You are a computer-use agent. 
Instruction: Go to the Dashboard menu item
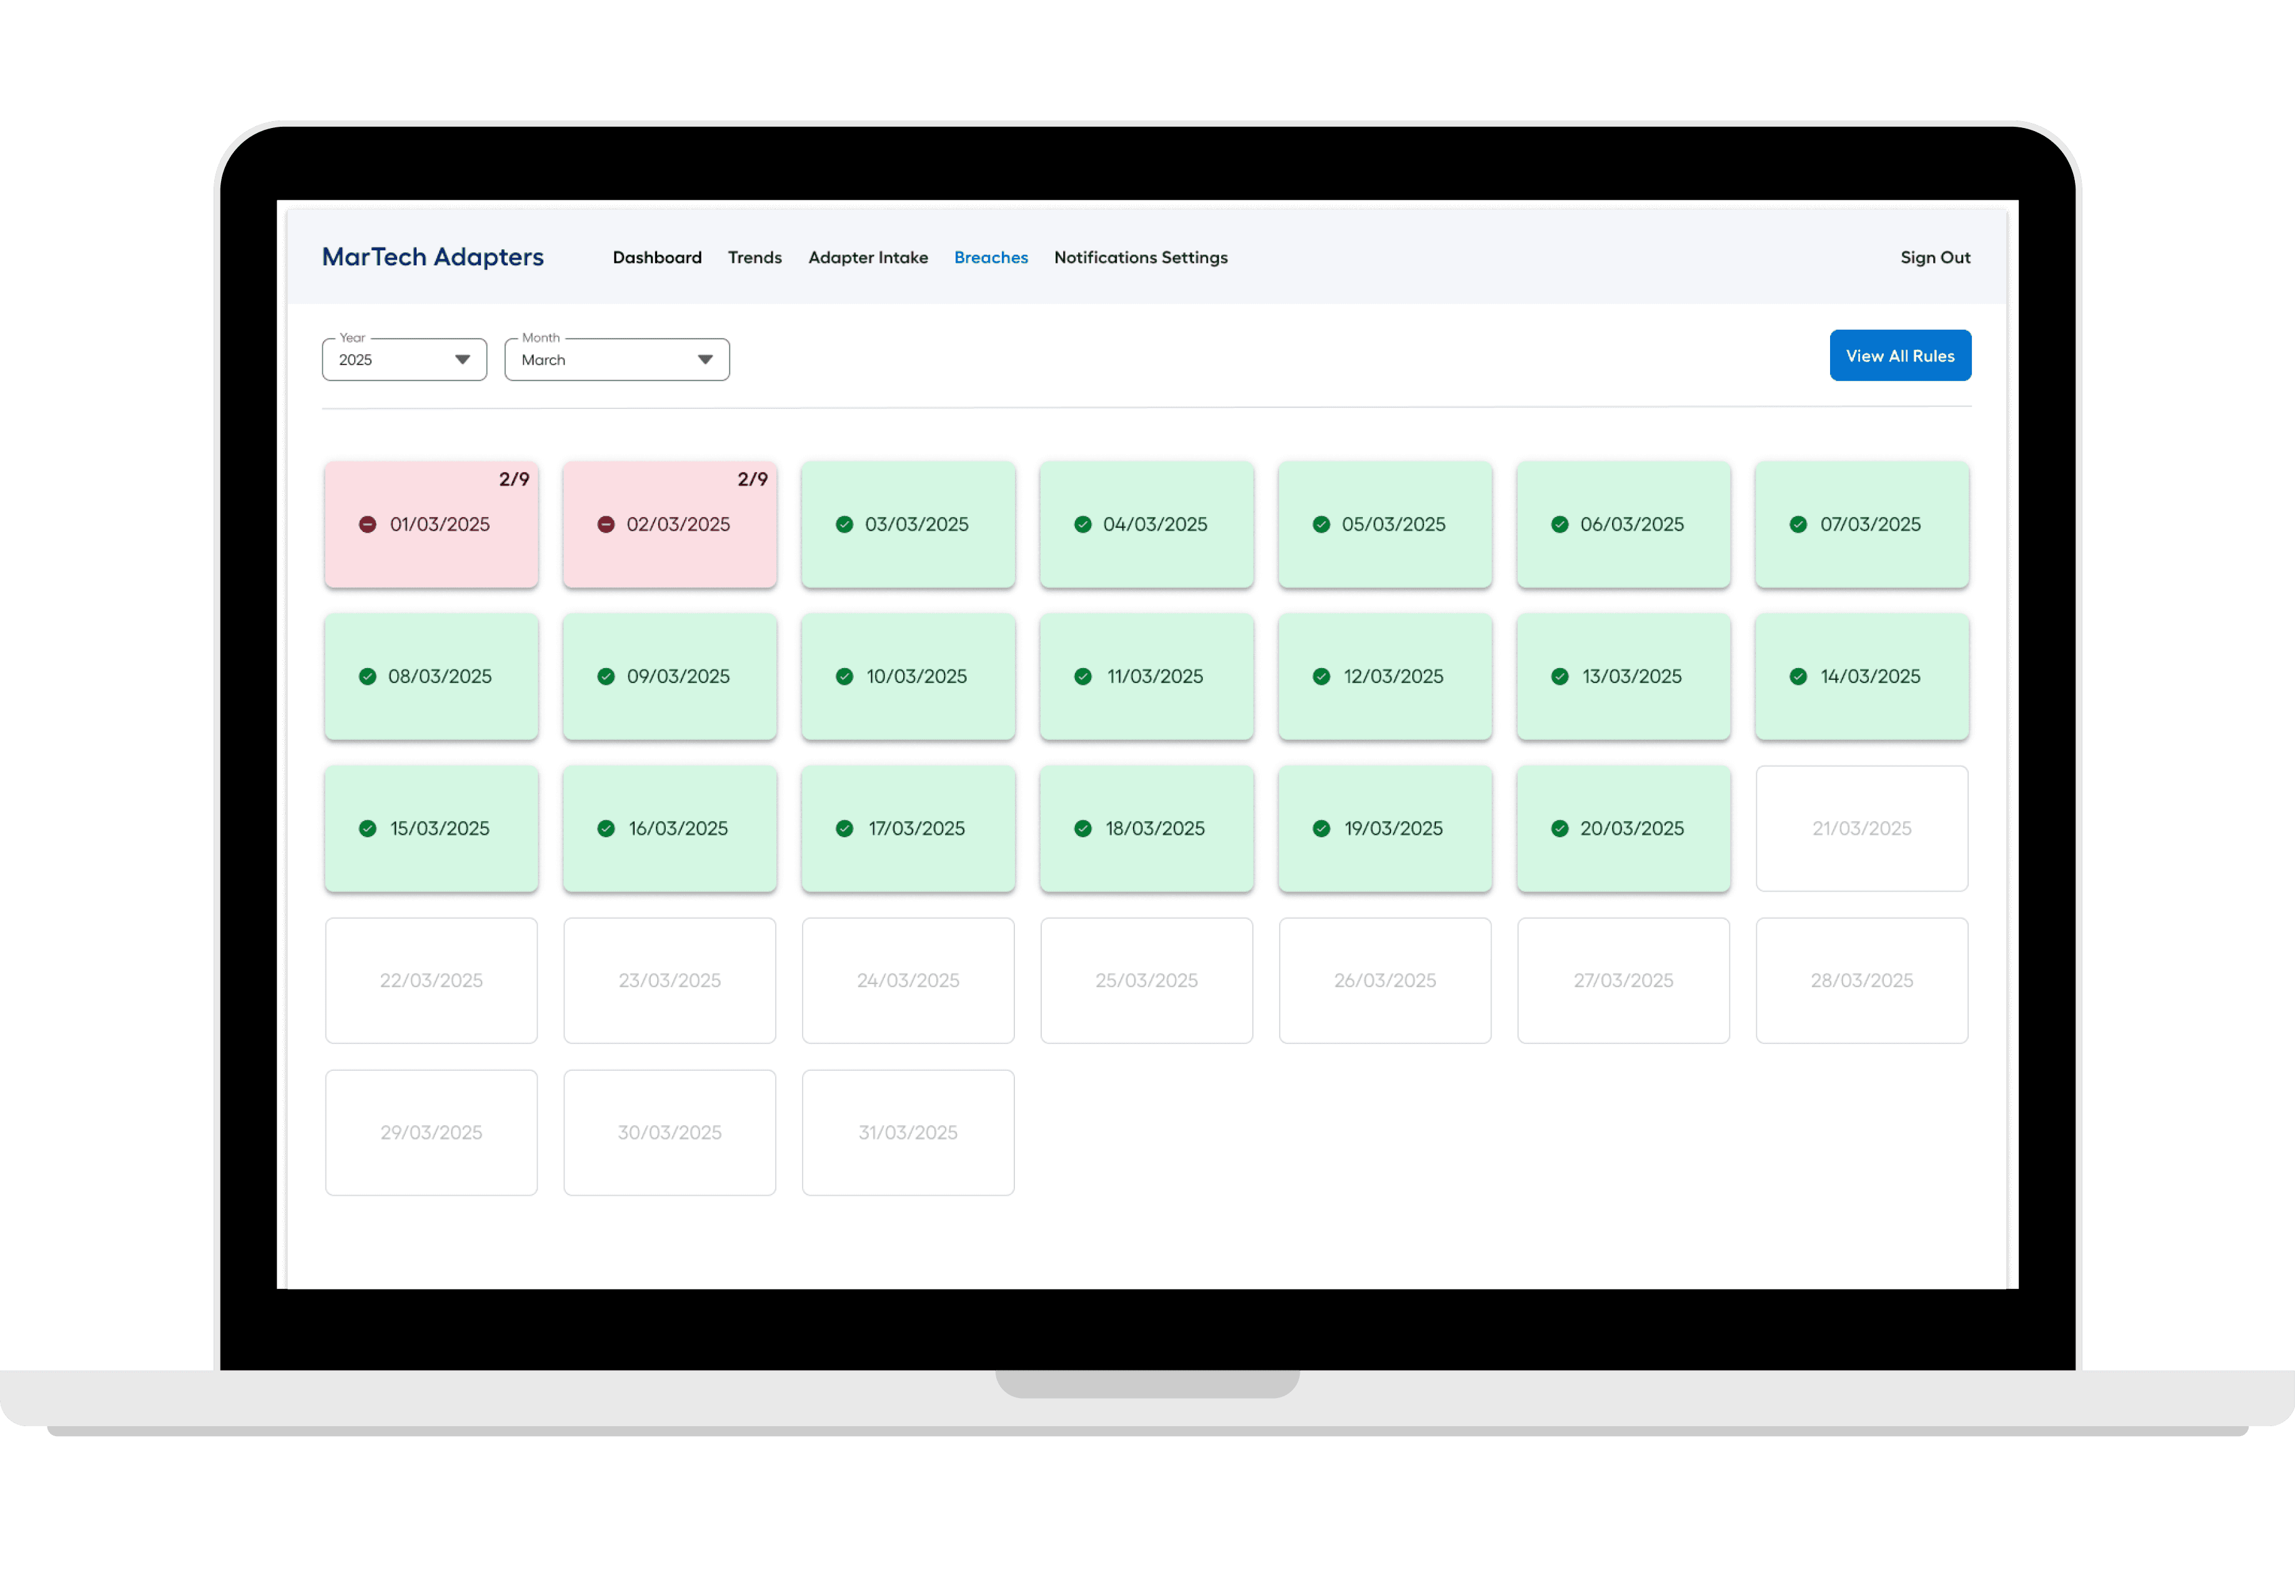[657, 258]
